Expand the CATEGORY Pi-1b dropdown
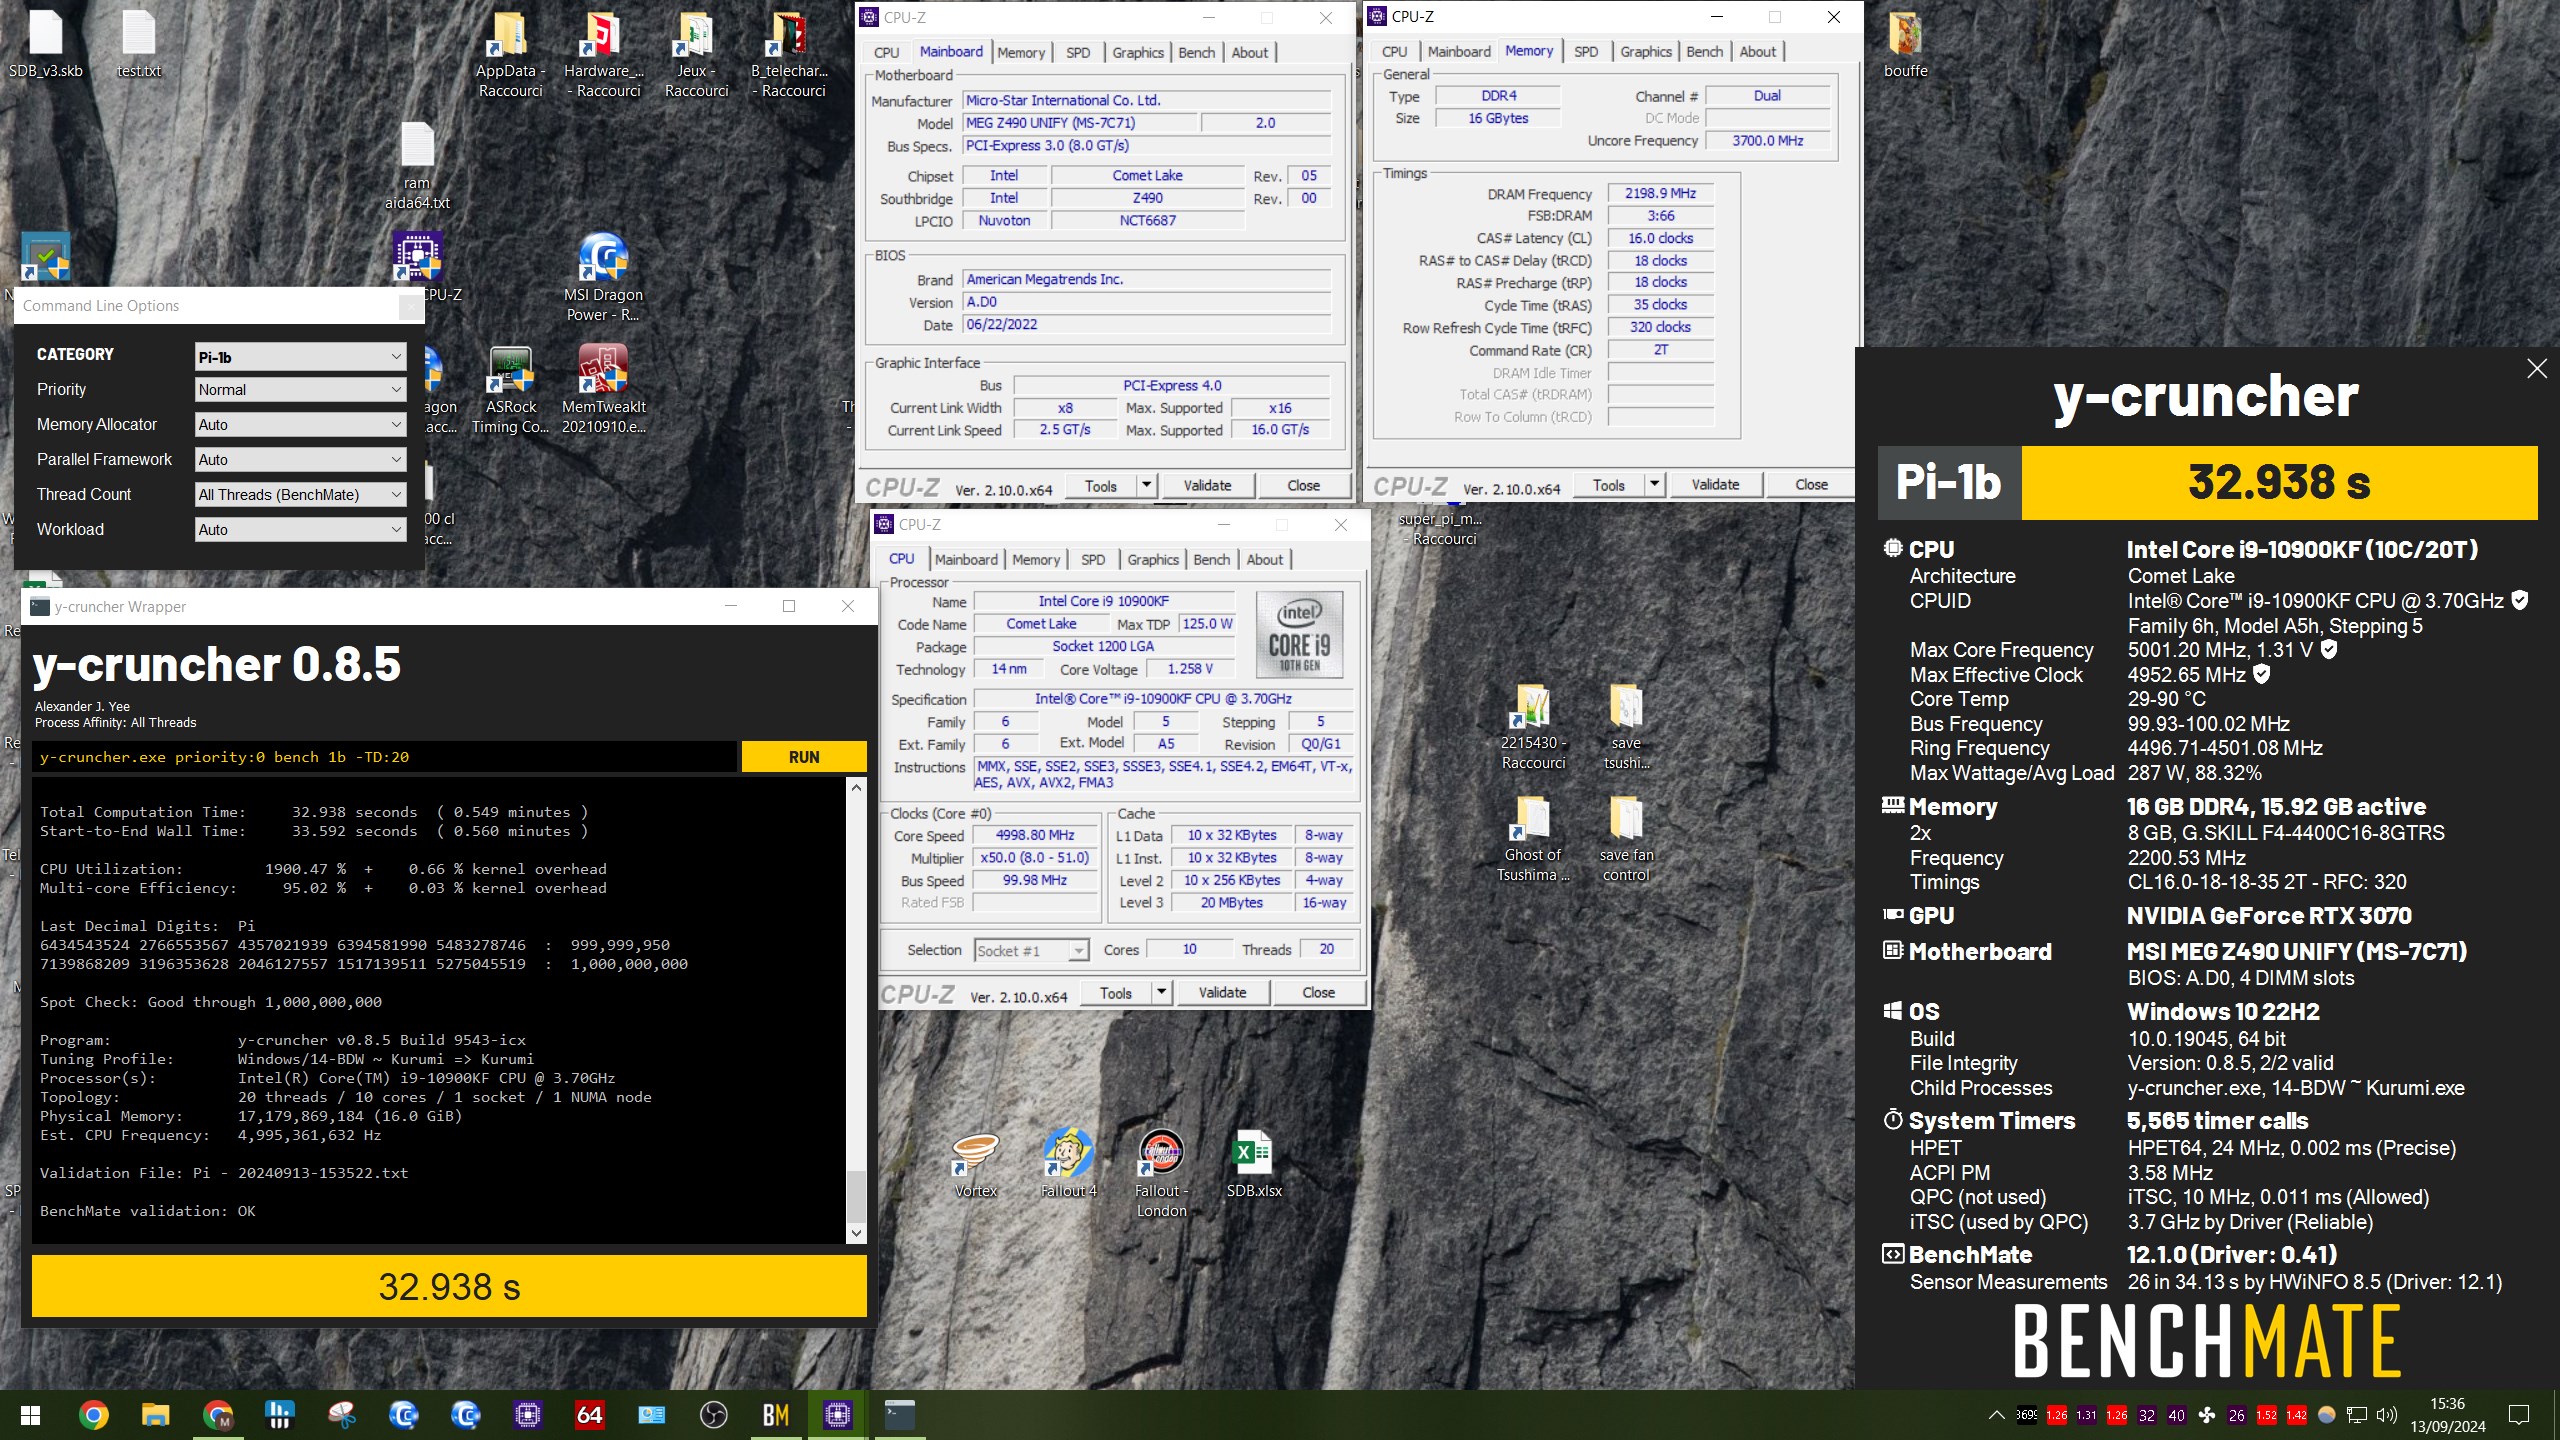 301,357
